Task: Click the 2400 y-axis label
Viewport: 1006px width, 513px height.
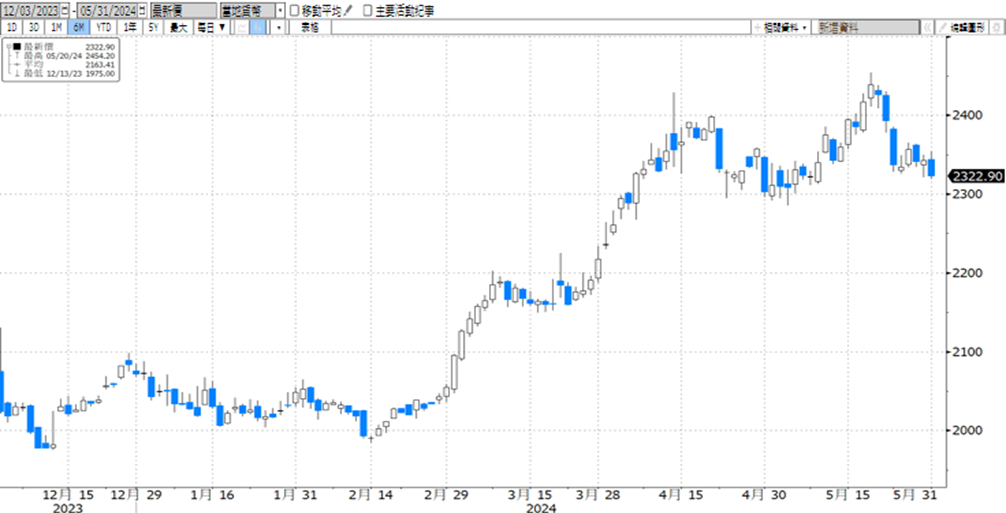Action: (x=966, y=115)
